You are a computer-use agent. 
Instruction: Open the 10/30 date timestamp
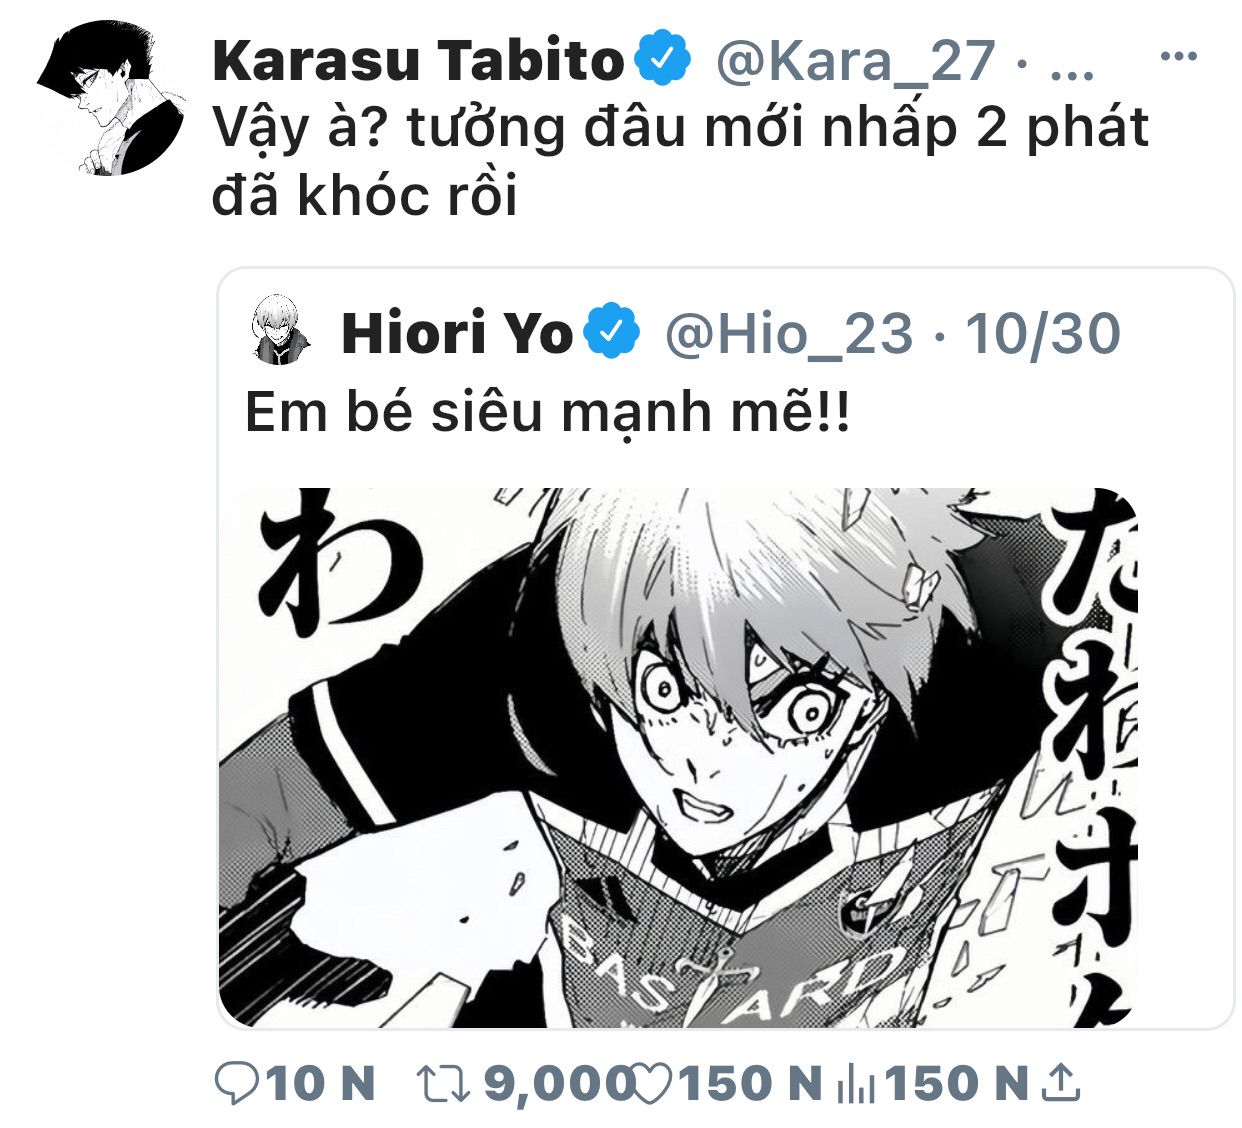[1043, 333]
